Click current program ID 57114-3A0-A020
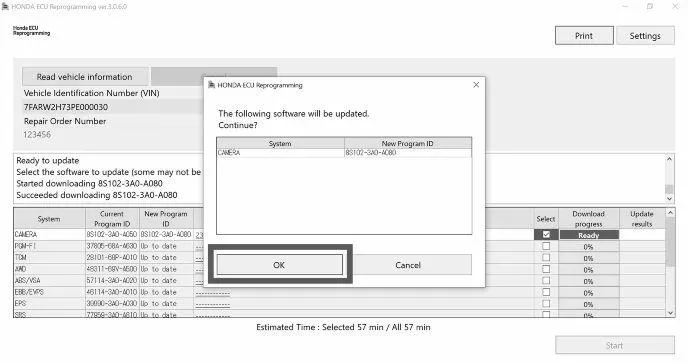Viewport: 688px width, 363px height. click(x=112, y=280)
